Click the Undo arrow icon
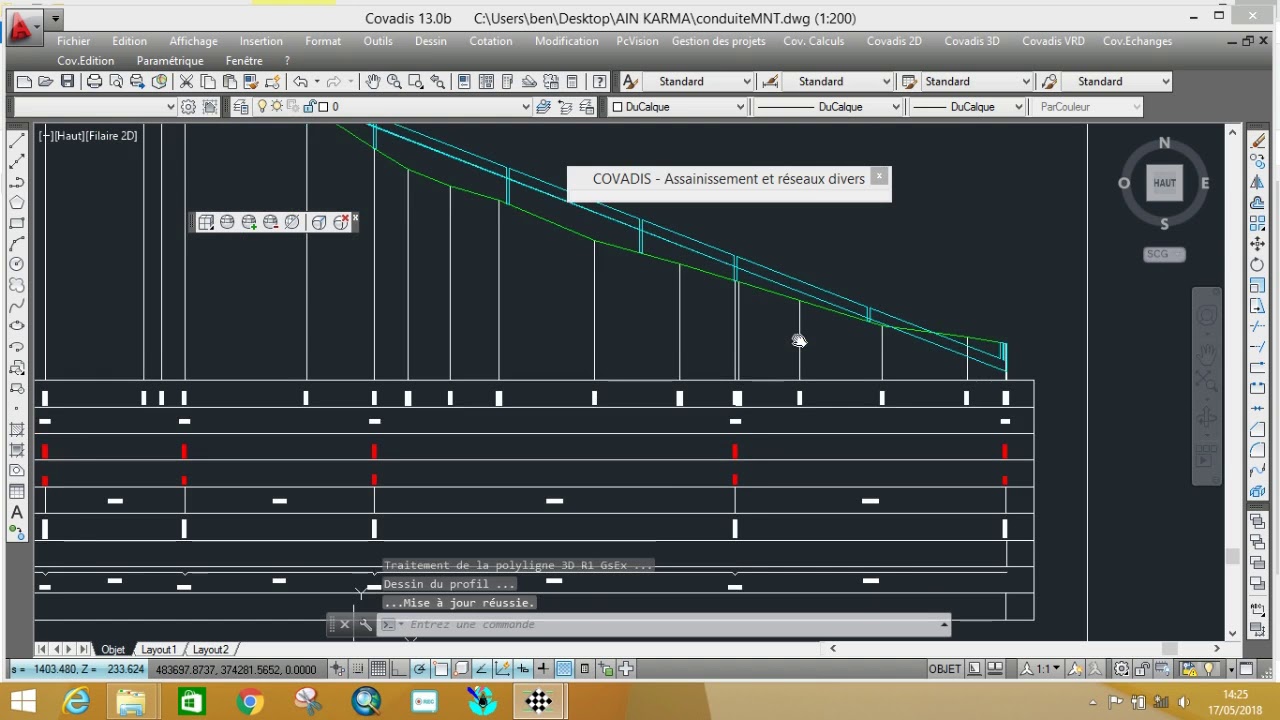Image resolution: width=1280 pixels, height=720 pixels. point(299,82)
